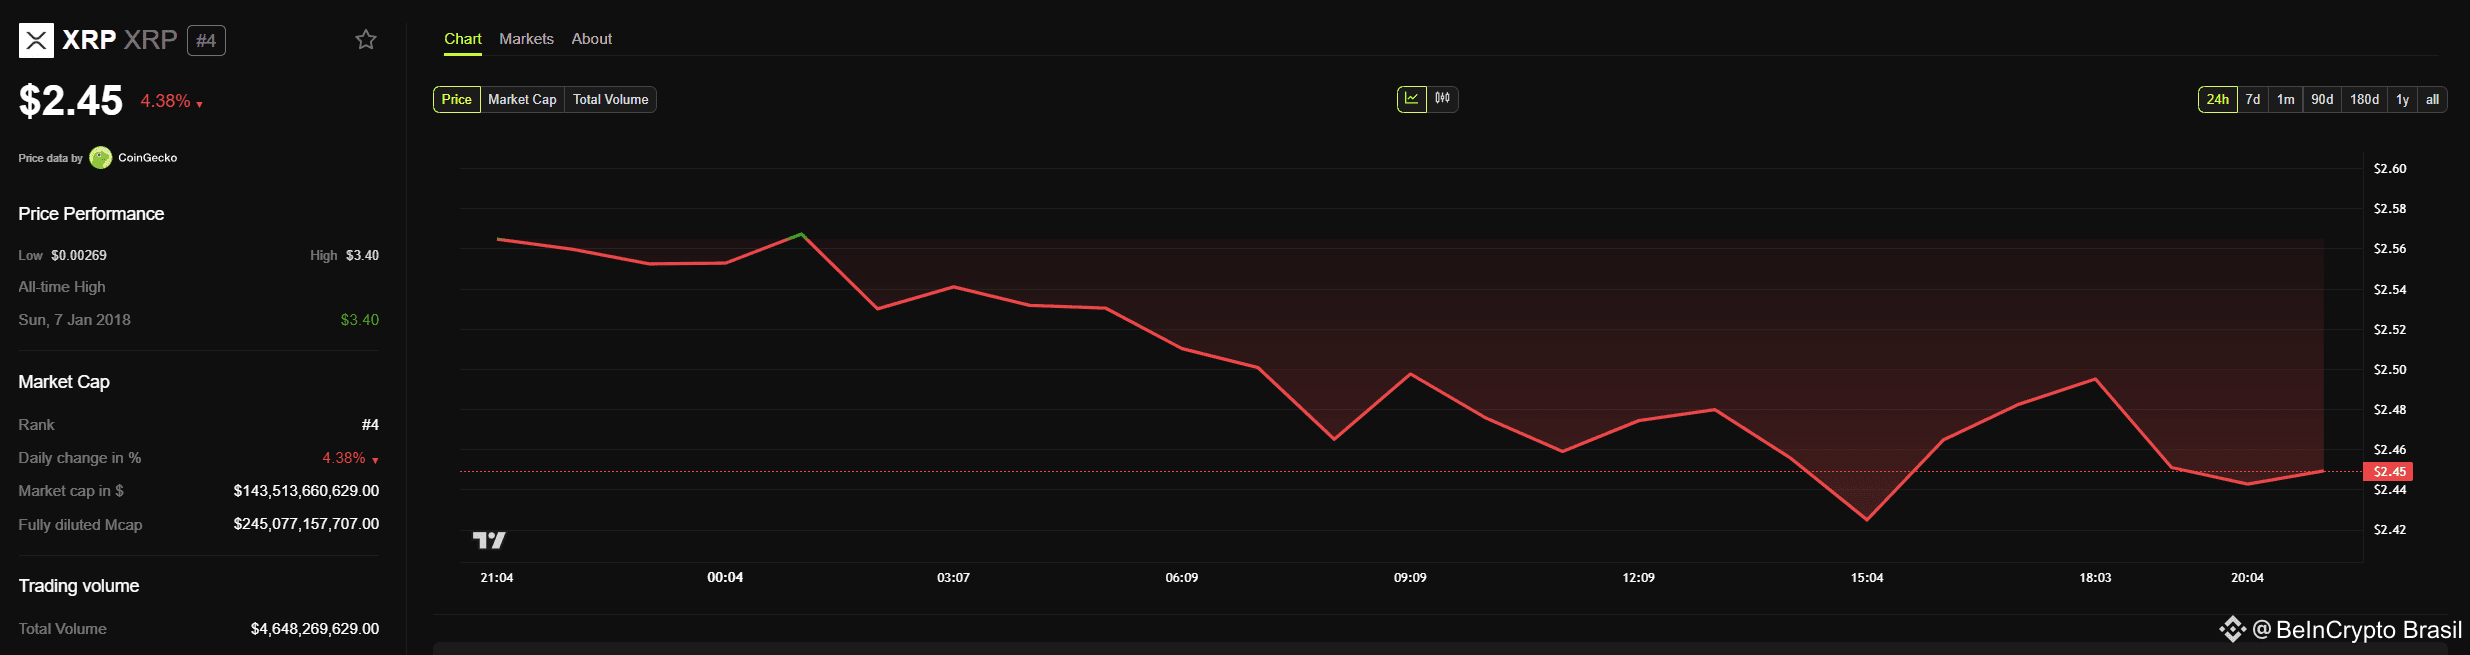The image size is (2470, 655).
Task: Click the Rank #4 value
Action: point(370,425)
